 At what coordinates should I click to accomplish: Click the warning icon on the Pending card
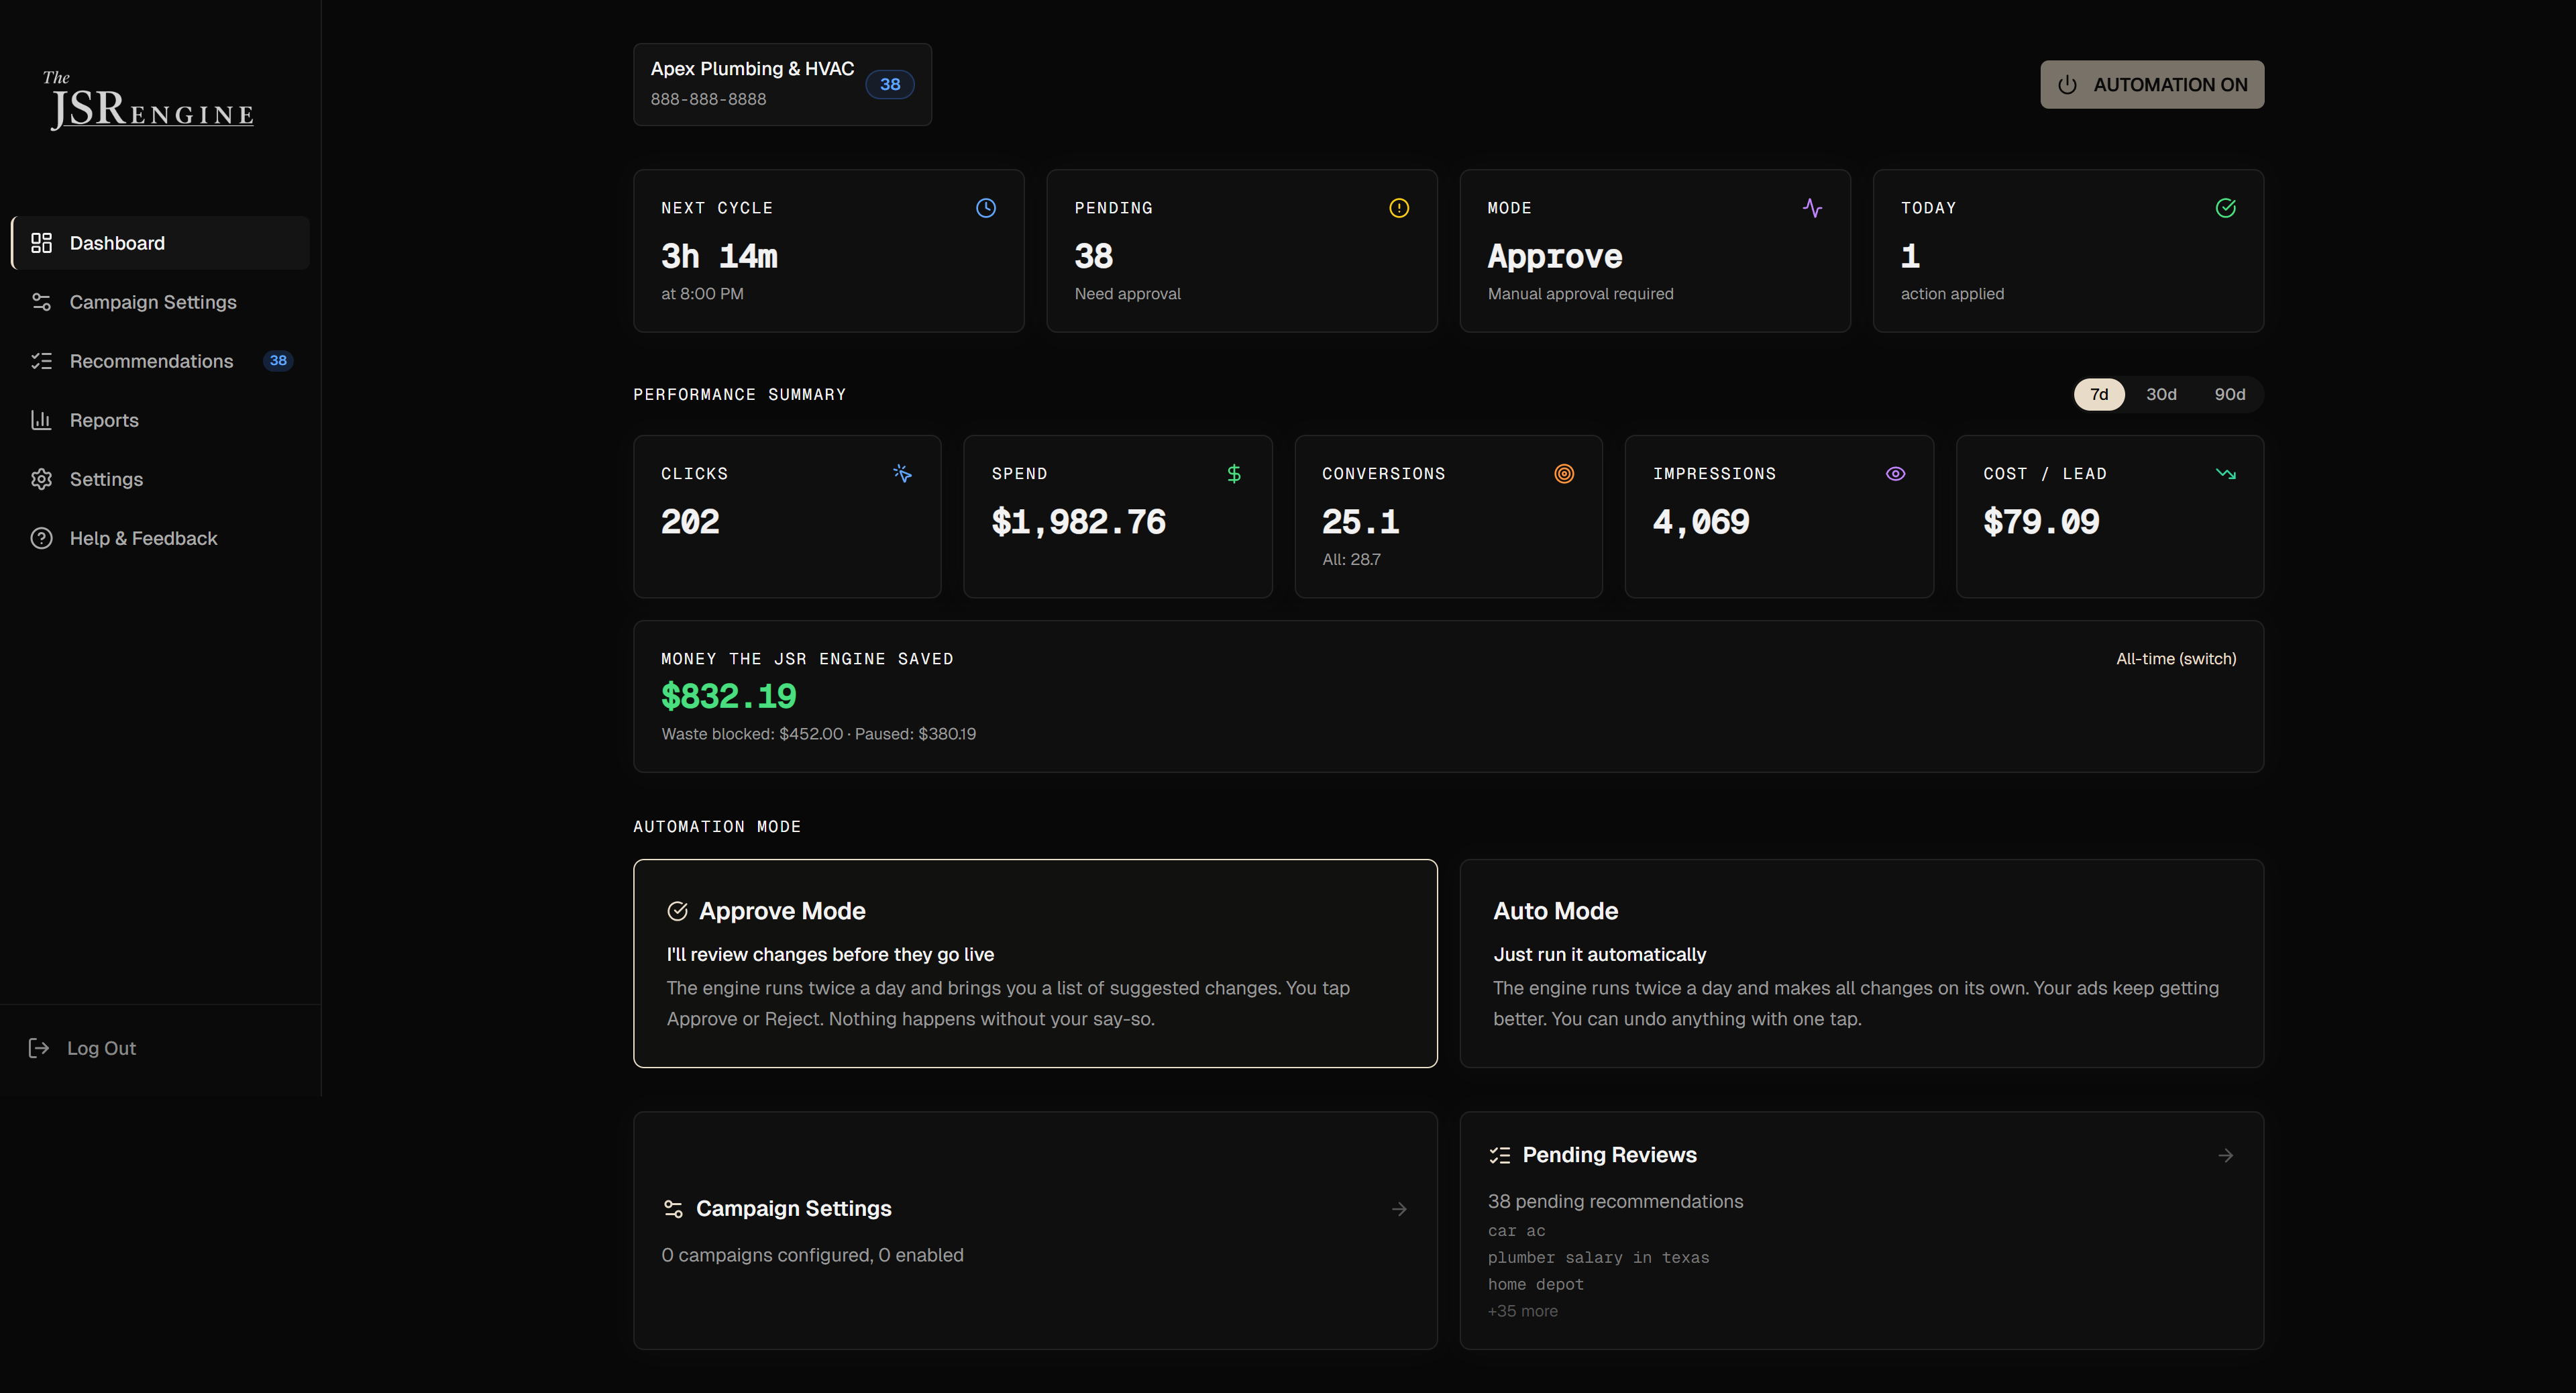(1398, 208)
